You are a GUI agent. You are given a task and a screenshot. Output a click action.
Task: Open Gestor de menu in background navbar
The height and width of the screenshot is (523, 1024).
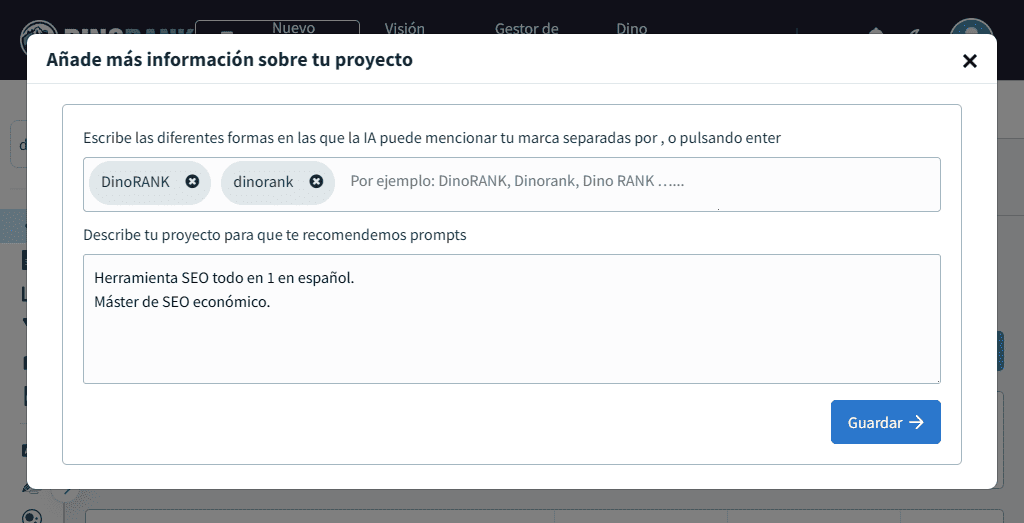[x=526, y=28]
